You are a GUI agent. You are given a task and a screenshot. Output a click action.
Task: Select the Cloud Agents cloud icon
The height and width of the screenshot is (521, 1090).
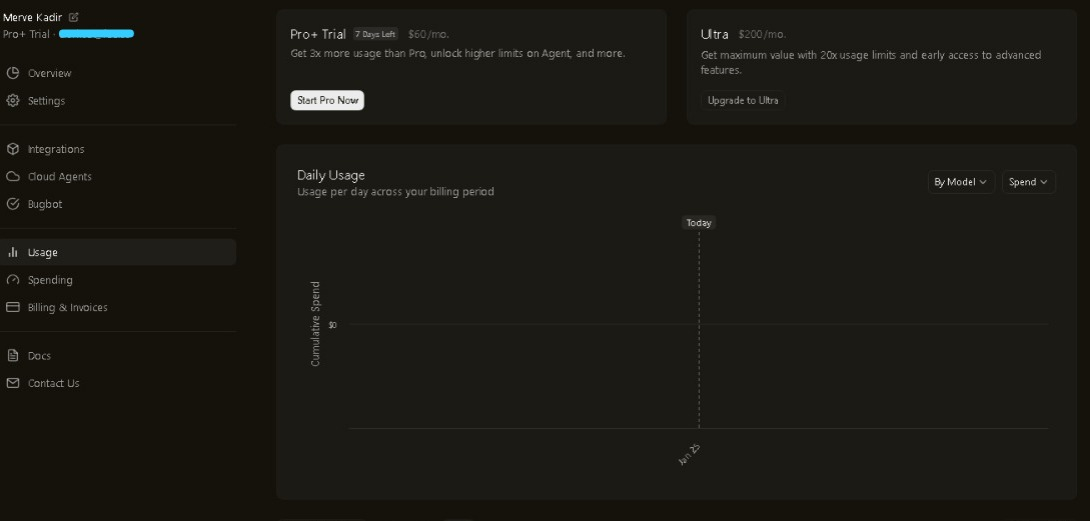[13, 177]
